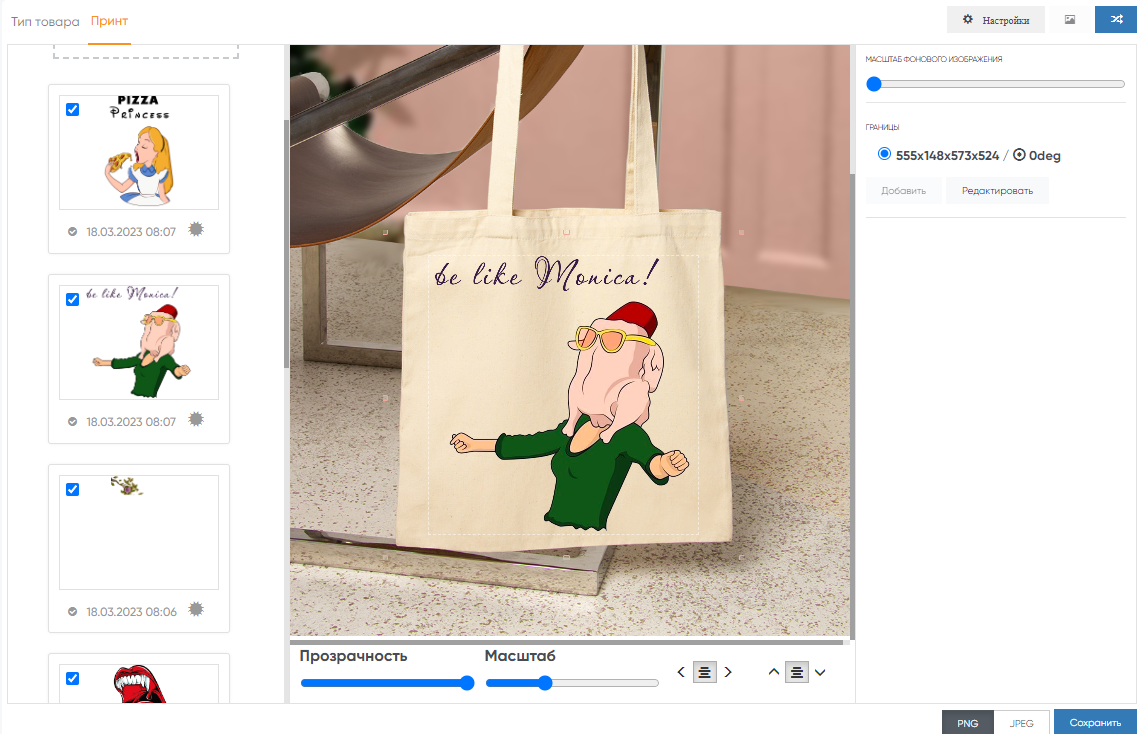The height and width of the screenshot is (734, 1140).
Task: Uncheck the small flower print checkbox
Action: click(73, 489)
